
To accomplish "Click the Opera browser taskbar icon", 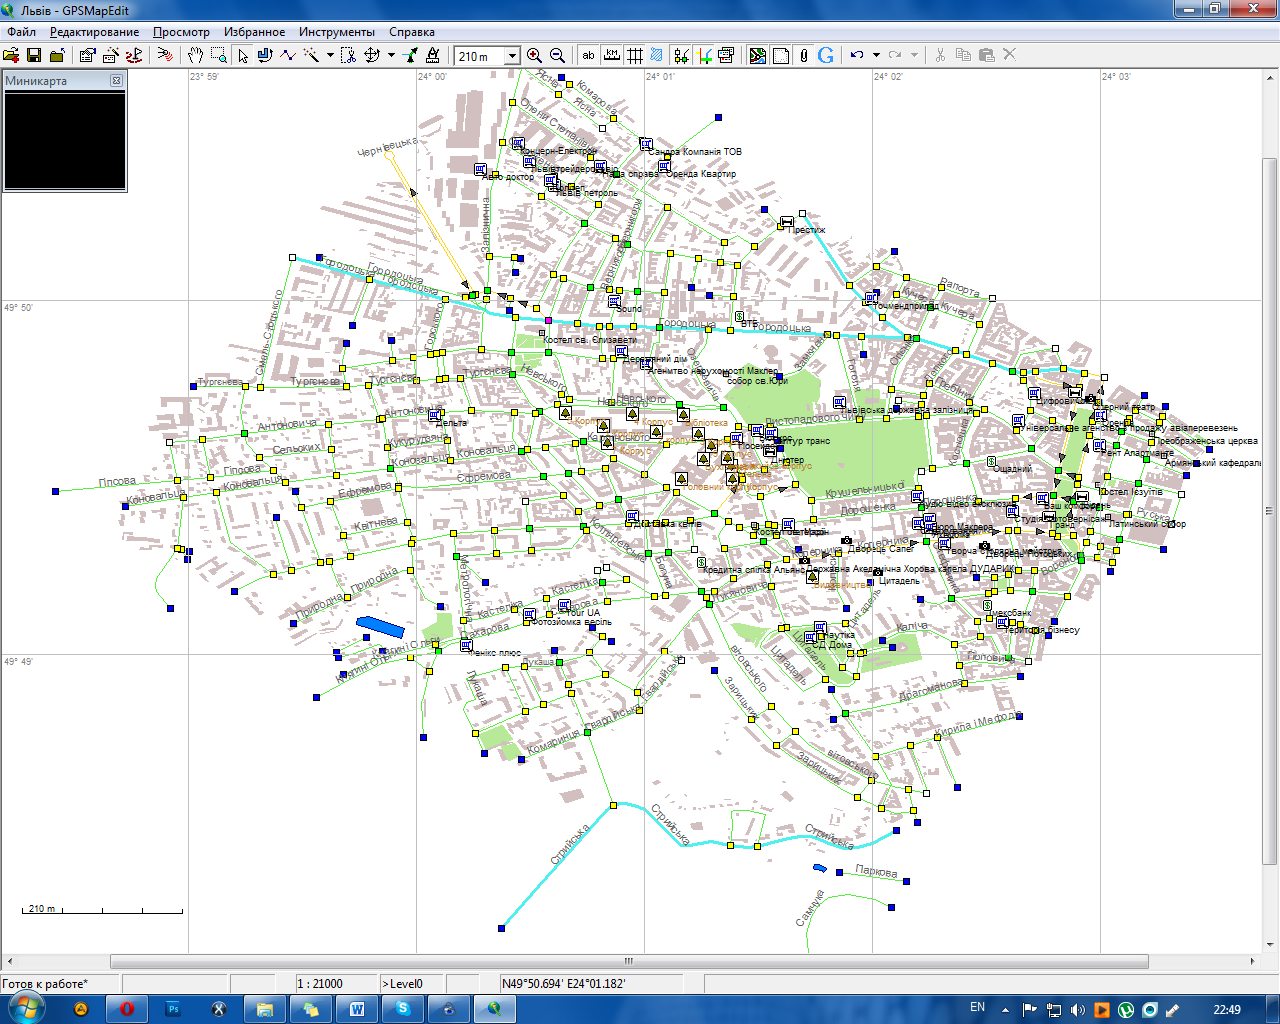I will pyautogui.click(x=127, y=1009).
